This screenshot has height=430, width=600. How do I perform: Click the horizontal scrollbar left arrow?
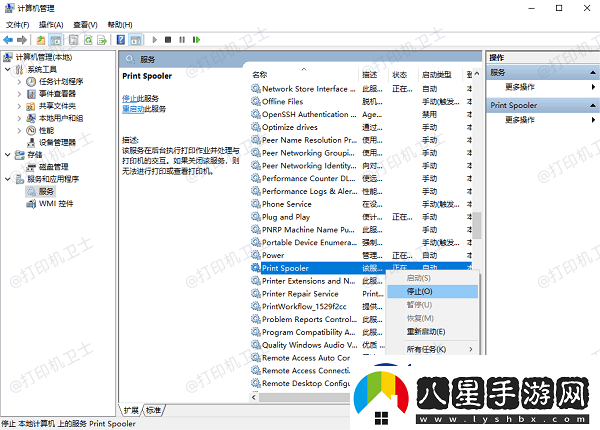coord(254,397)
